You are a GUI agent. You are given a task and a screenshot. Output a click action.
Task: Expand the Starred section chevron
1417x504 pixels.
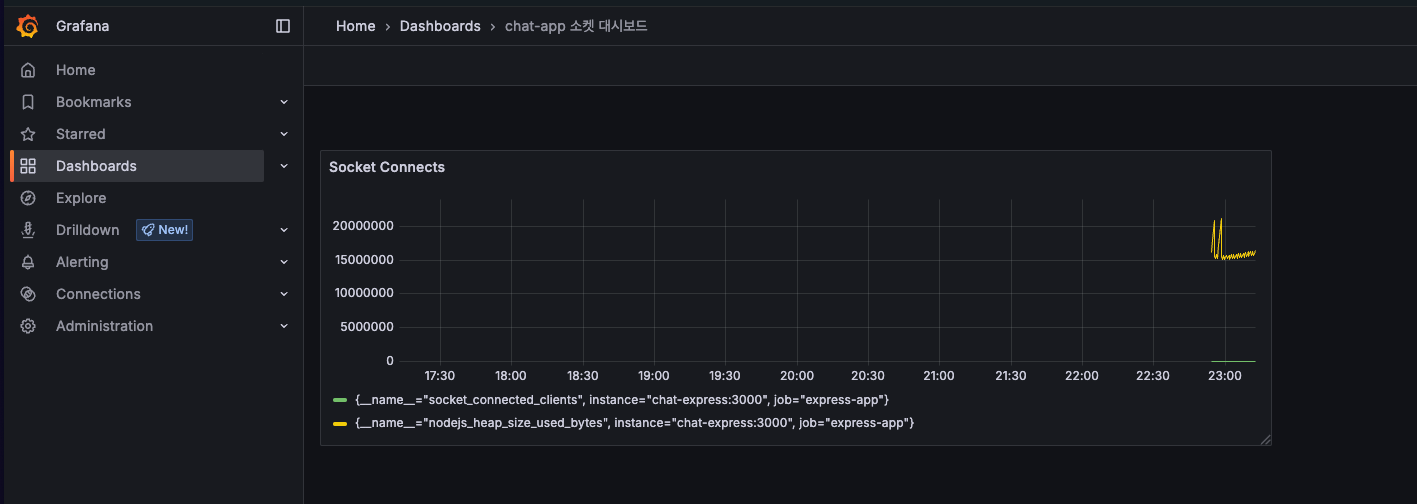(284, 134)
